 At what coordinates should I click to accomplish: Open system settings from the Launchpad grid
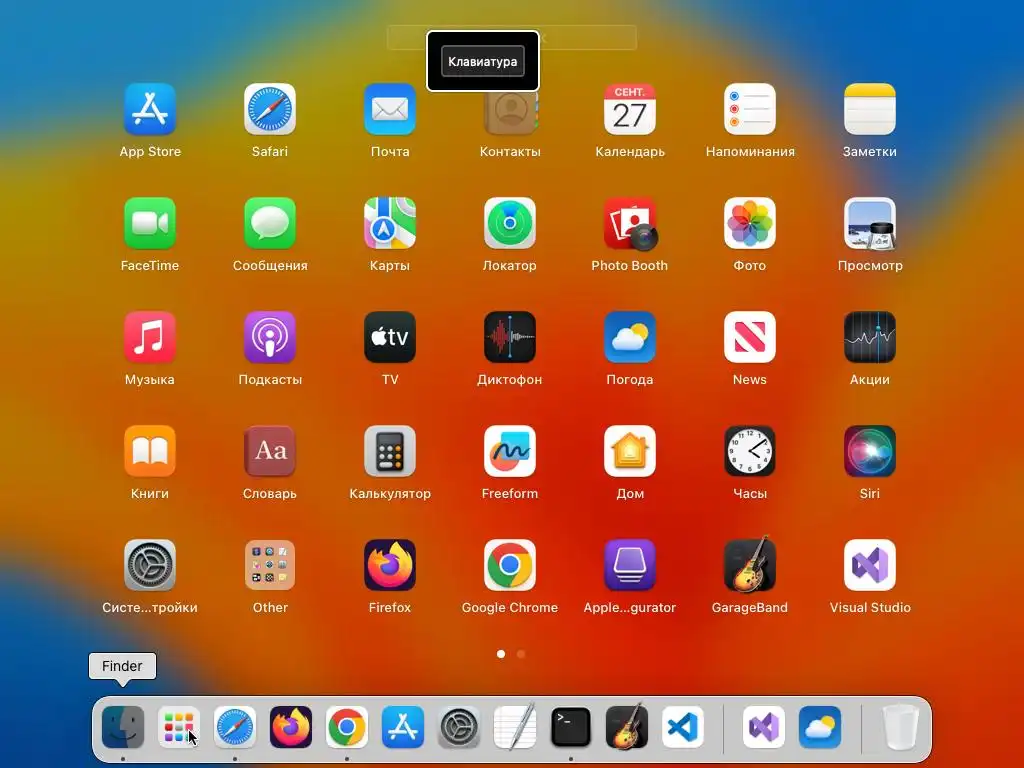click(x=150, y=565)
